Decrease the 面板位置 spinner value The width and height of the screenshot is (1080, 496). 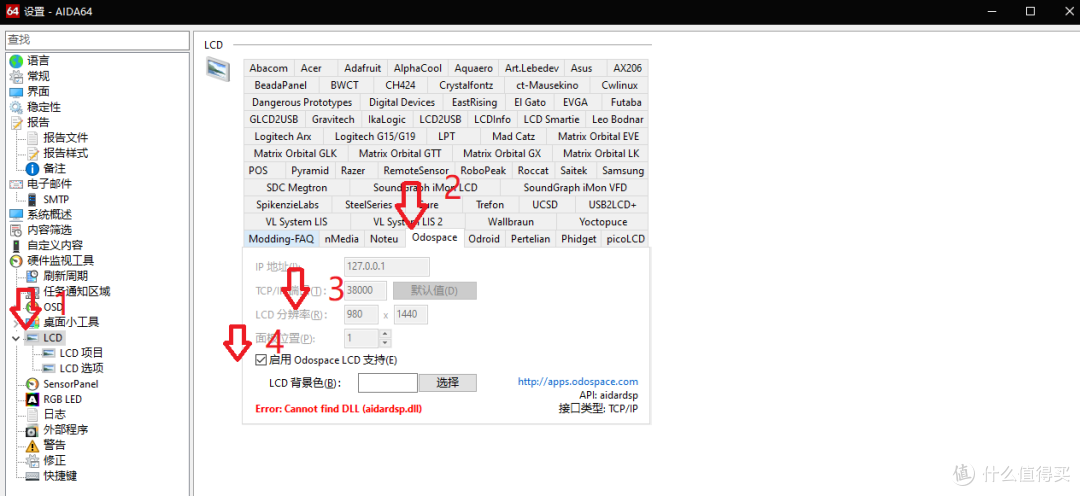click(385, 342)
